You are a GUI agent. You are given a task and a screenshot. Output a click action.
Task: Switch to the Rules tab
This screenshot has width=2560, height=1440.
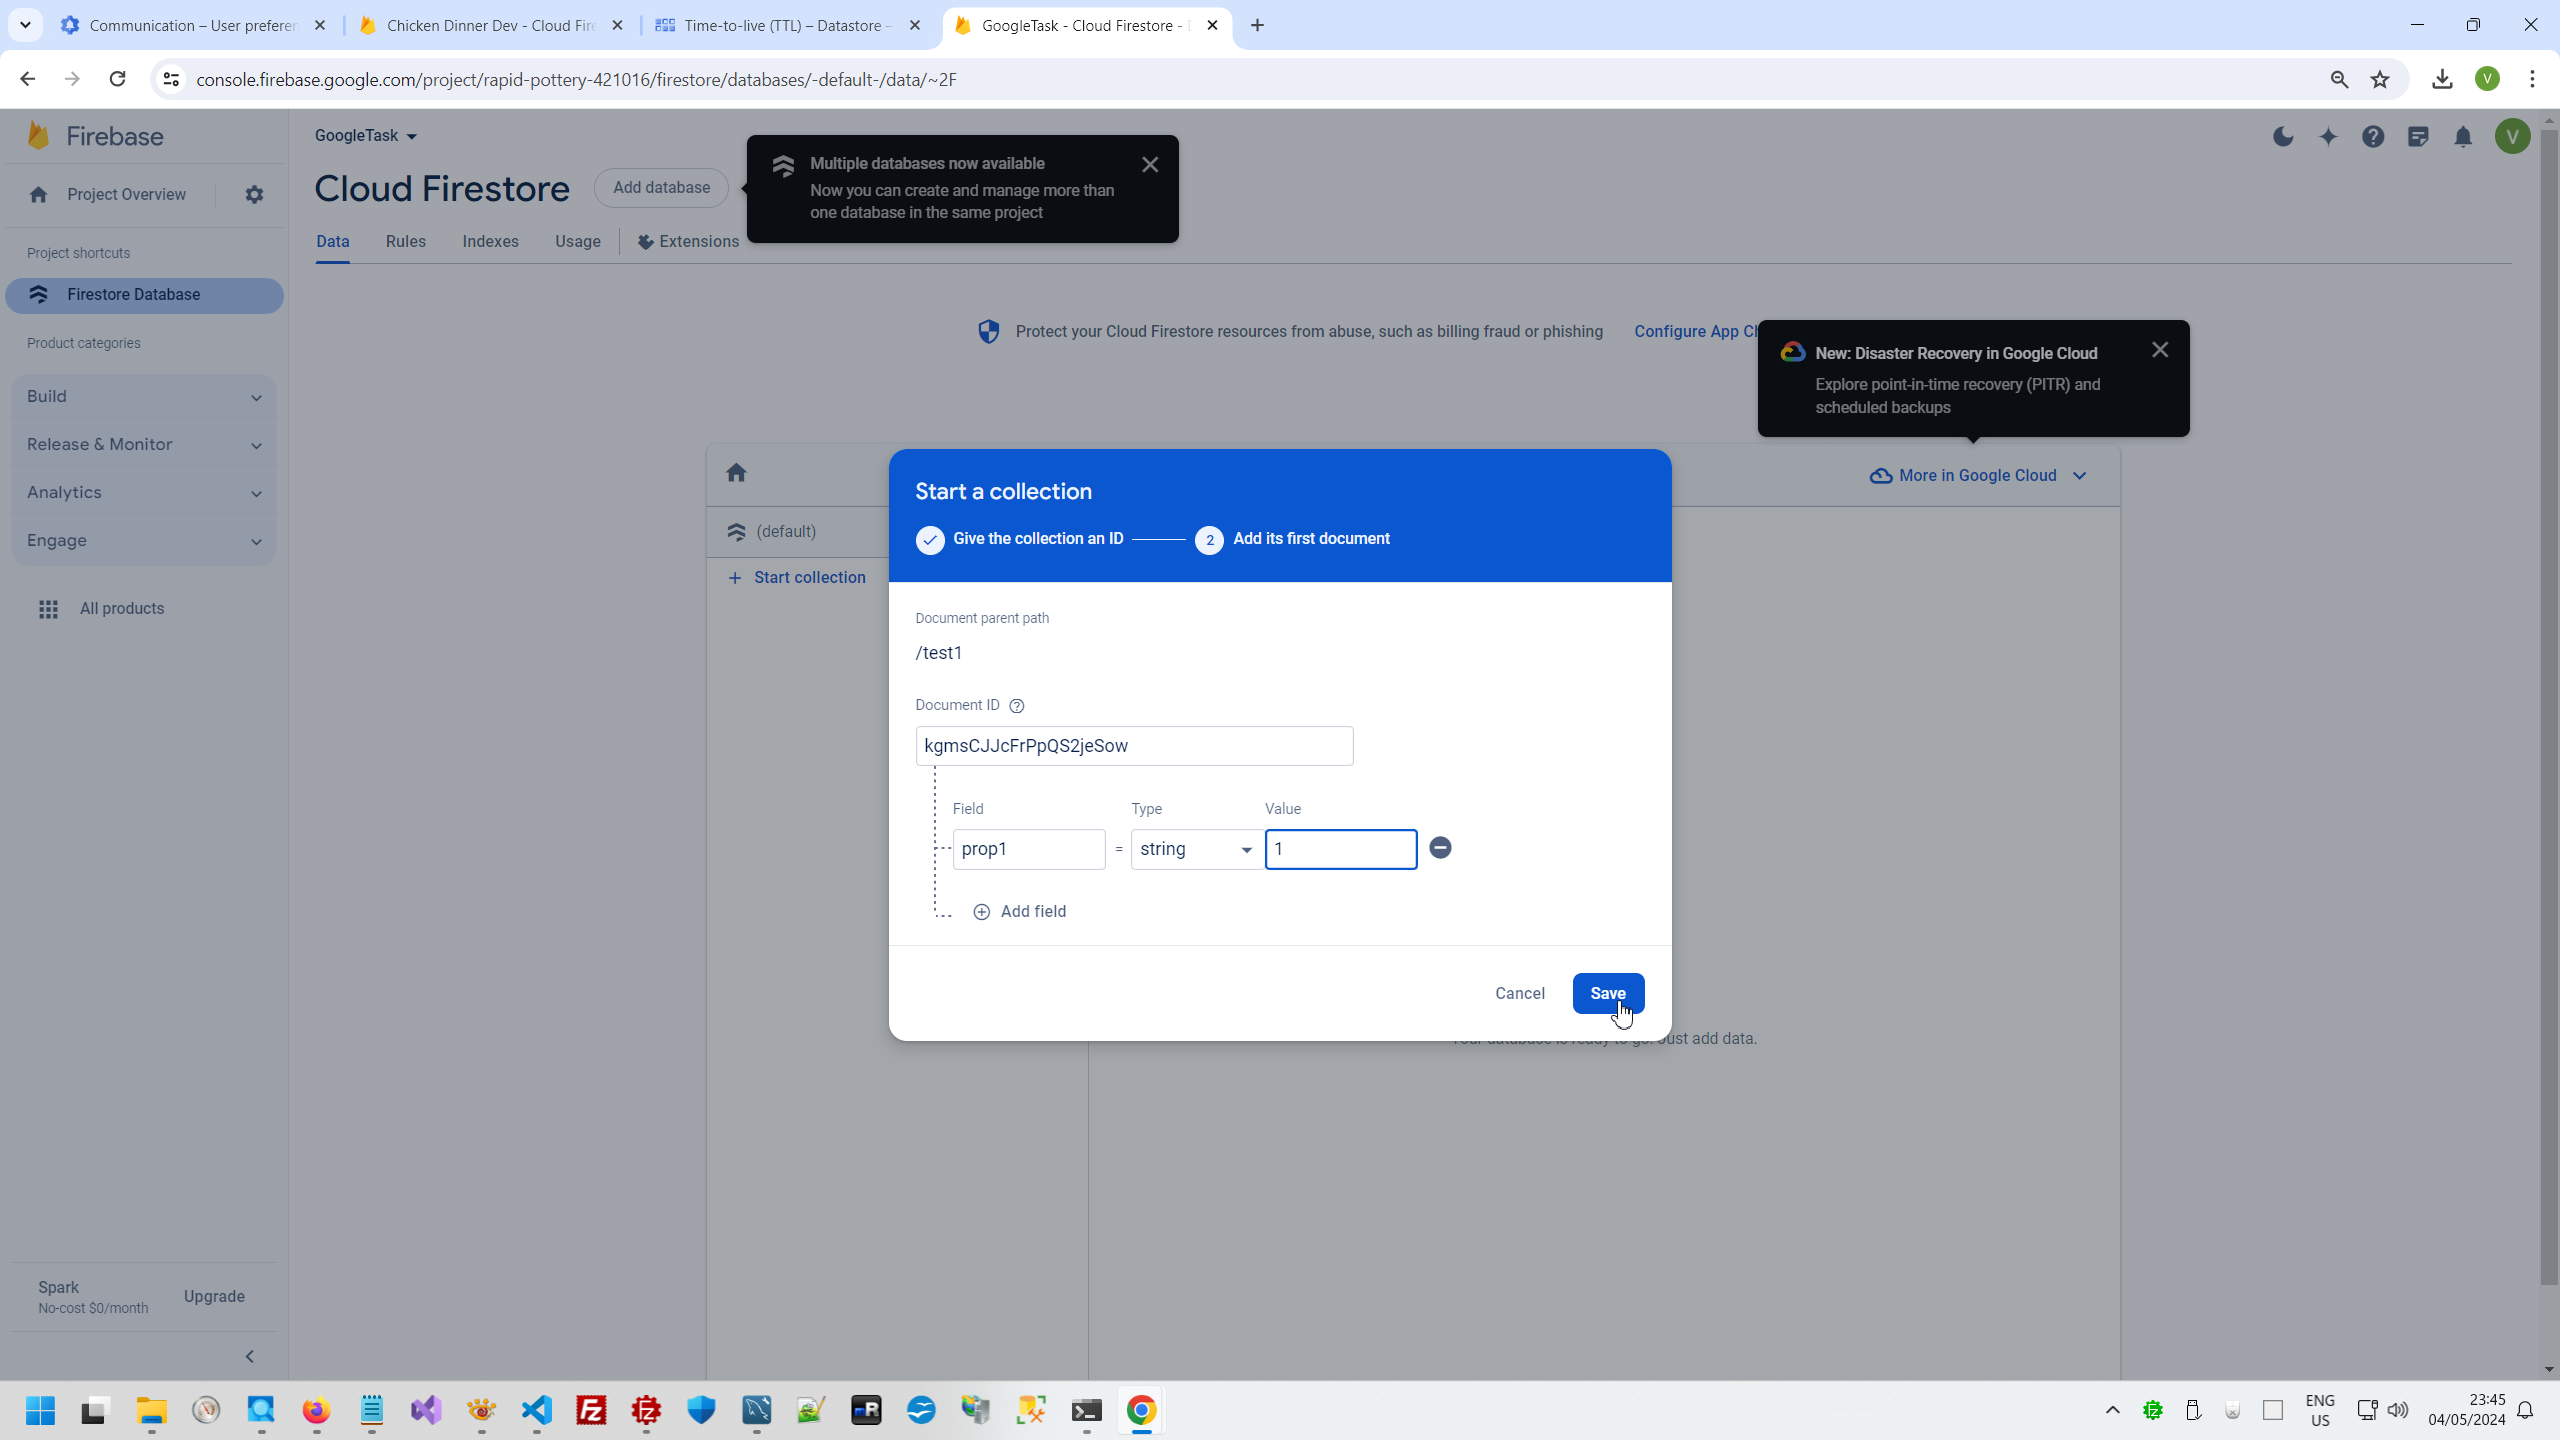(405, 242)
